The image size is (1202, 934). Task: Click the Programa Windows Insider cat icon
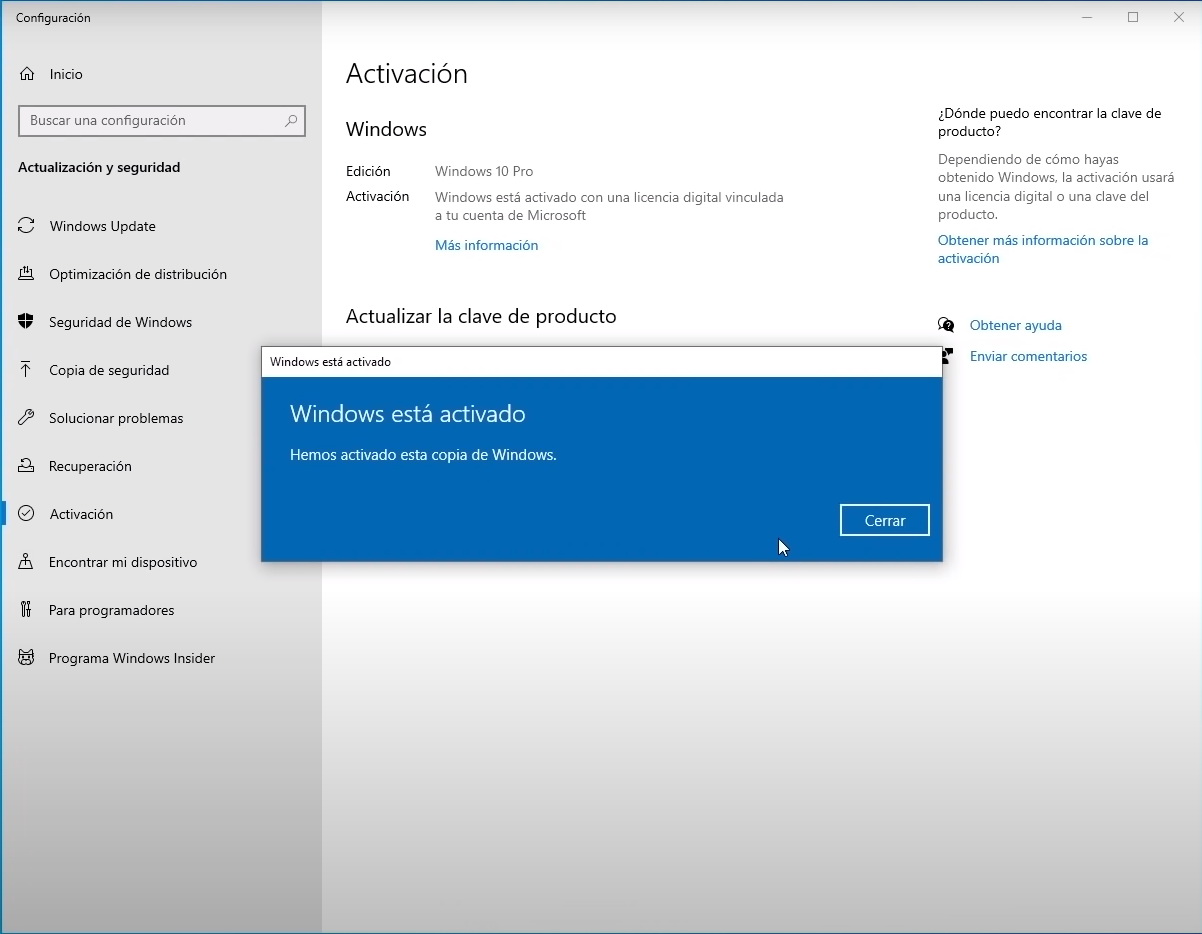pos(27,658)
